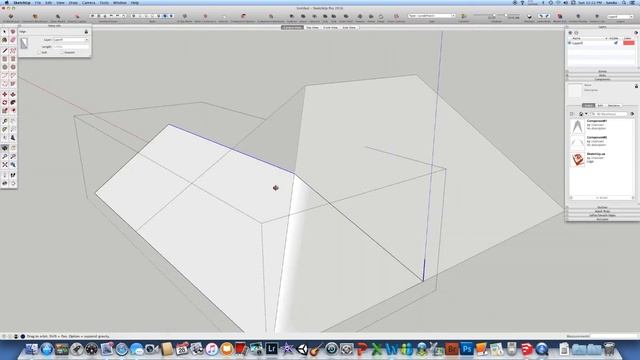Switch to the Top View scene tab
The height and width of the screenshot is (360, 640).
tap(313, 27)
